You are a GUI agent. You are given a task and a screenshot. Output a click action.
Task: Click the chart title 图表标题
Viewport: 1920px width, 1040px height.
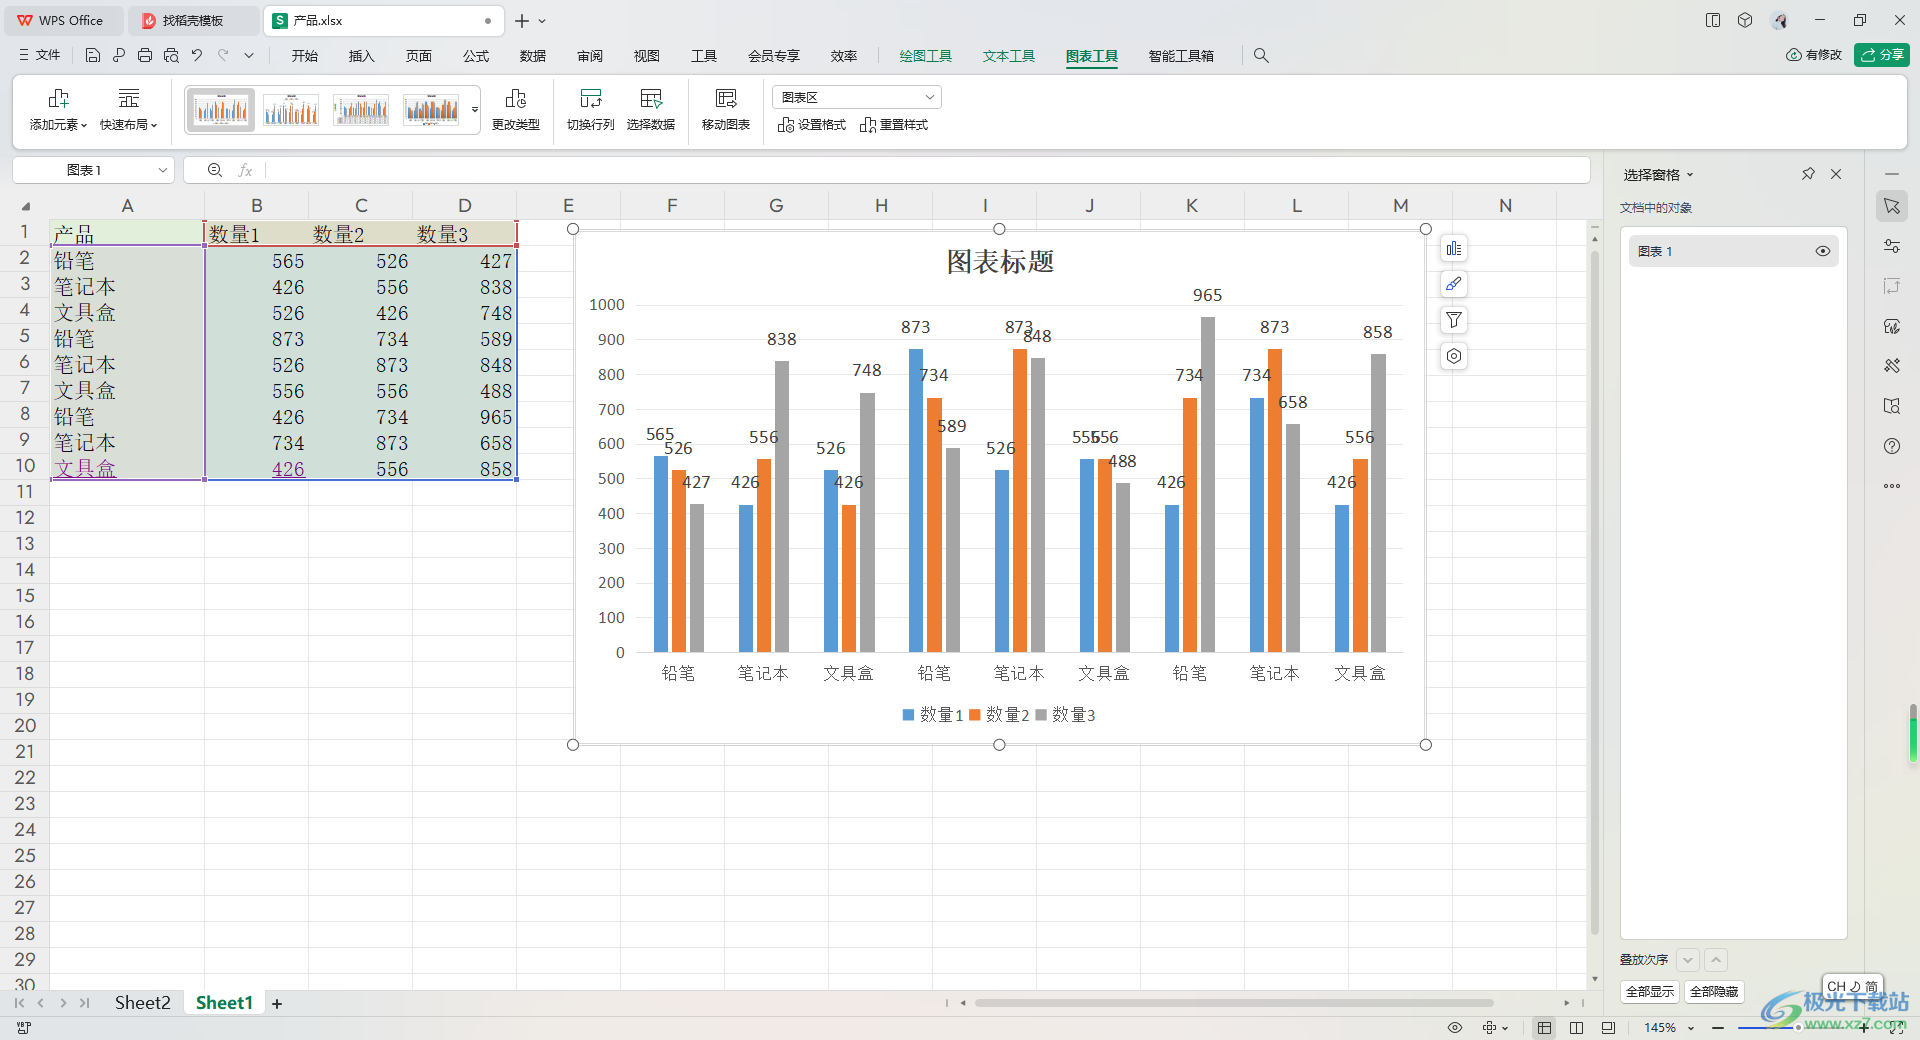[x=1000, y=262]
